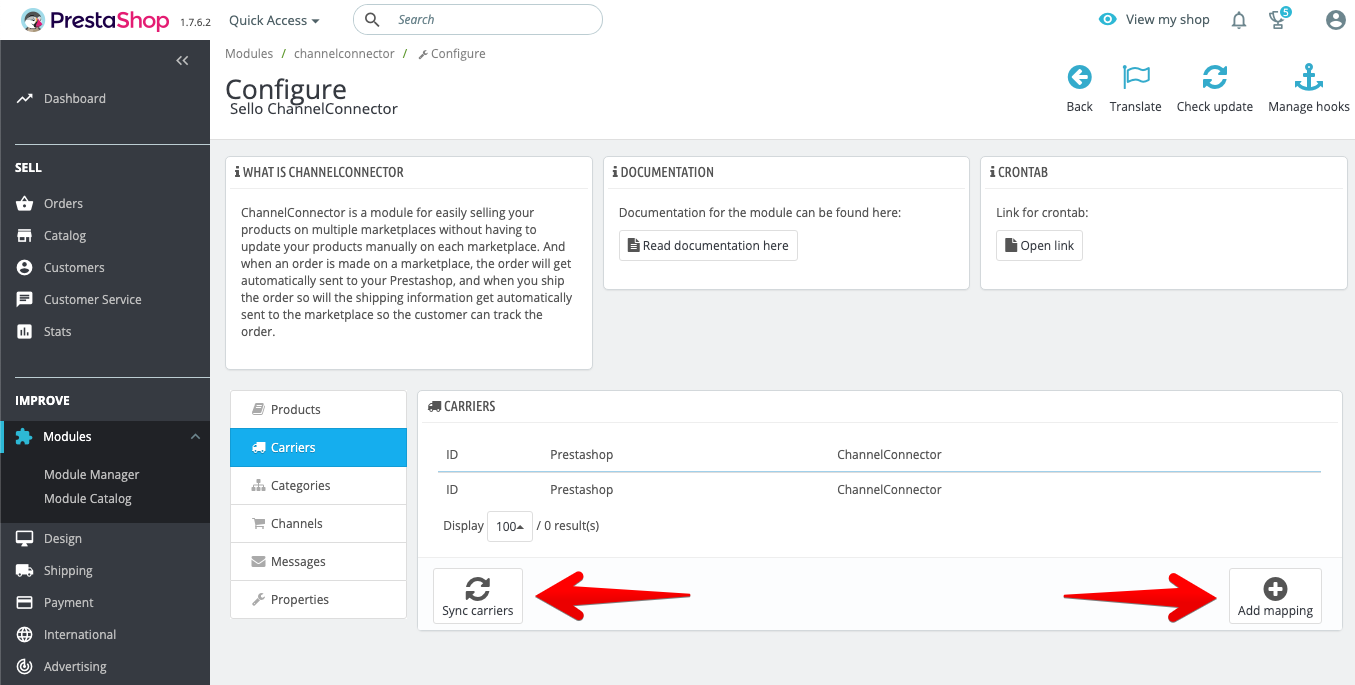Open the Quick Access dropdown

click(x=274, y=20)
